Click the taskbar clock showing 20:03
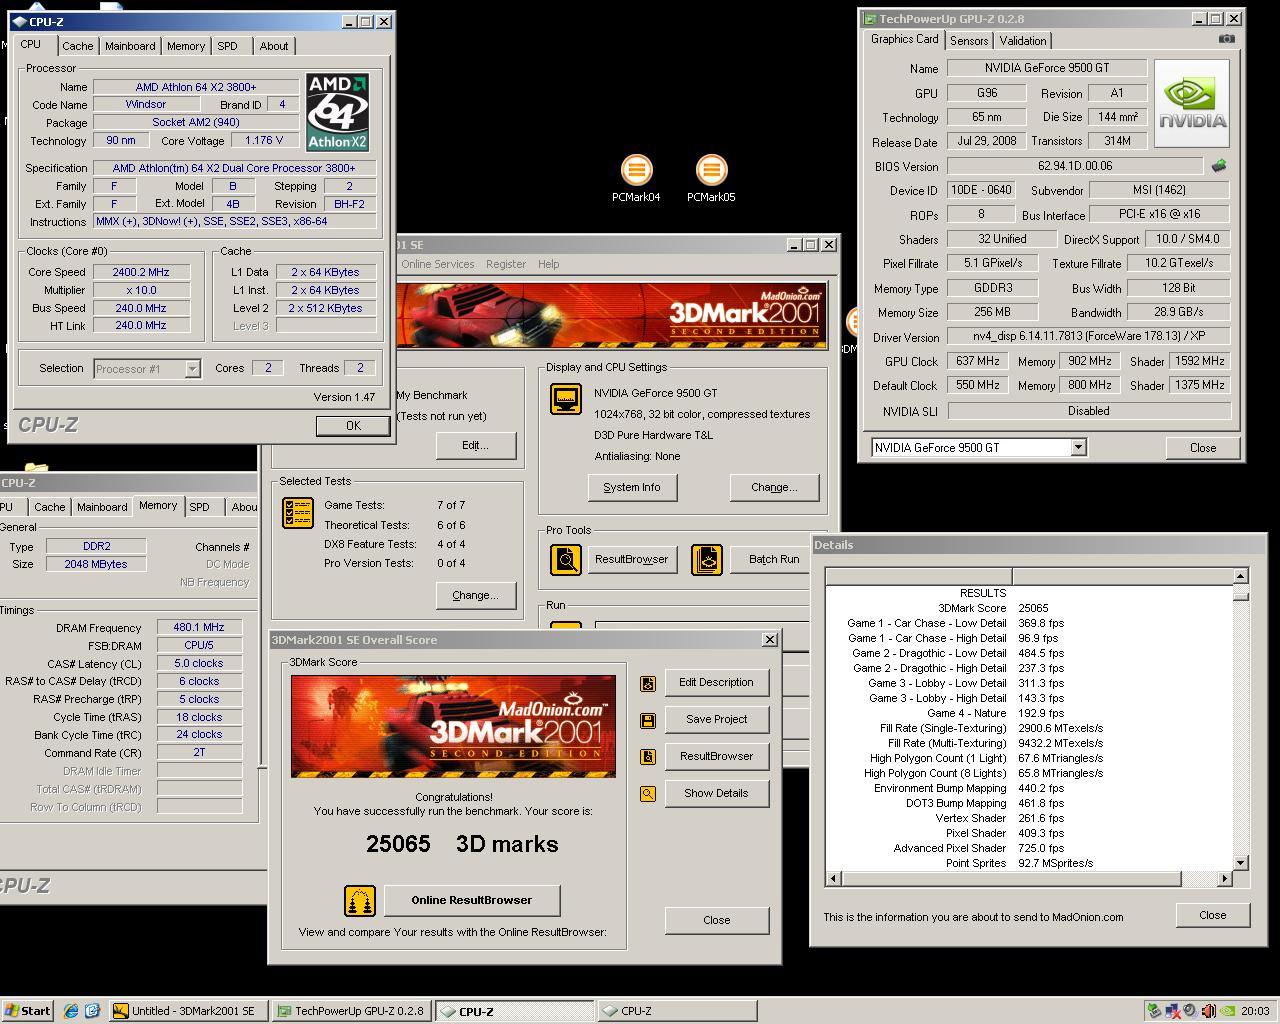 pos(1255,1011)
